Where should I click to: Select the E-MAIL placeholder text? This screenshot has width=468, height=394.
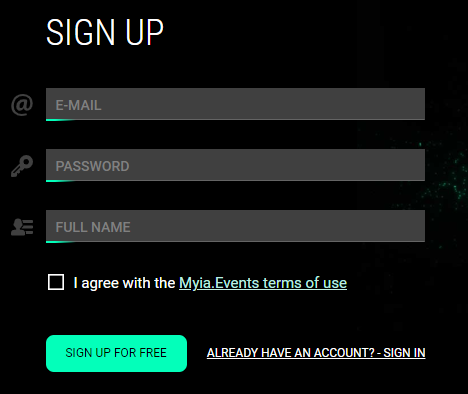[x=78, y=105]
